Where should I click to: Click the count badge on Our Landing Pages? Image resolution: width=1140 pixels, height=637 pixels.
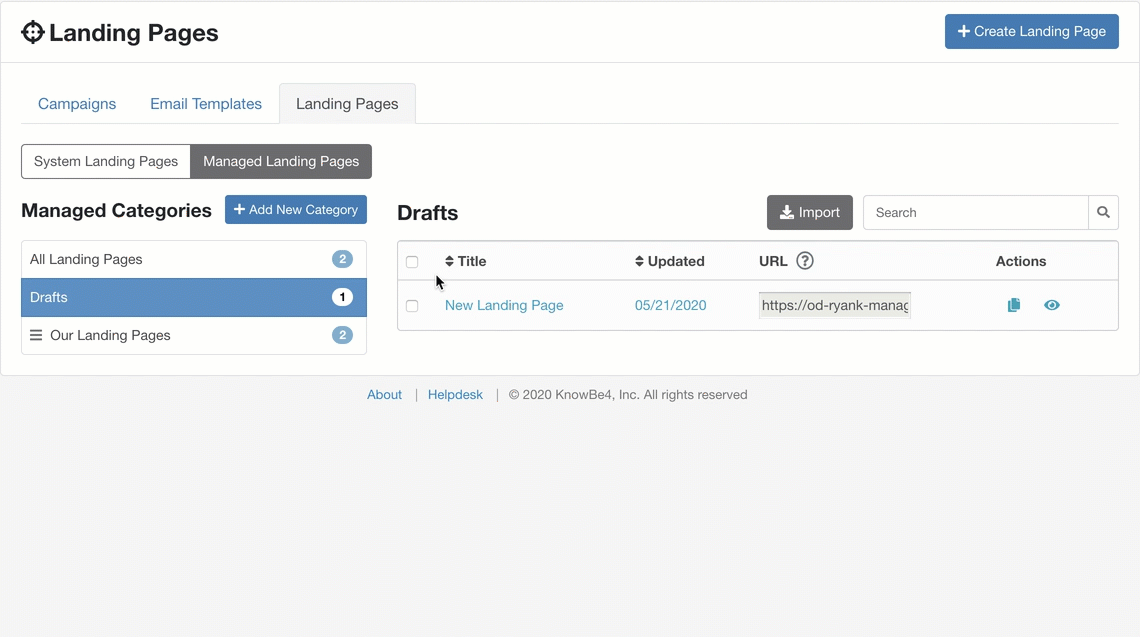[x=342, y=335]
